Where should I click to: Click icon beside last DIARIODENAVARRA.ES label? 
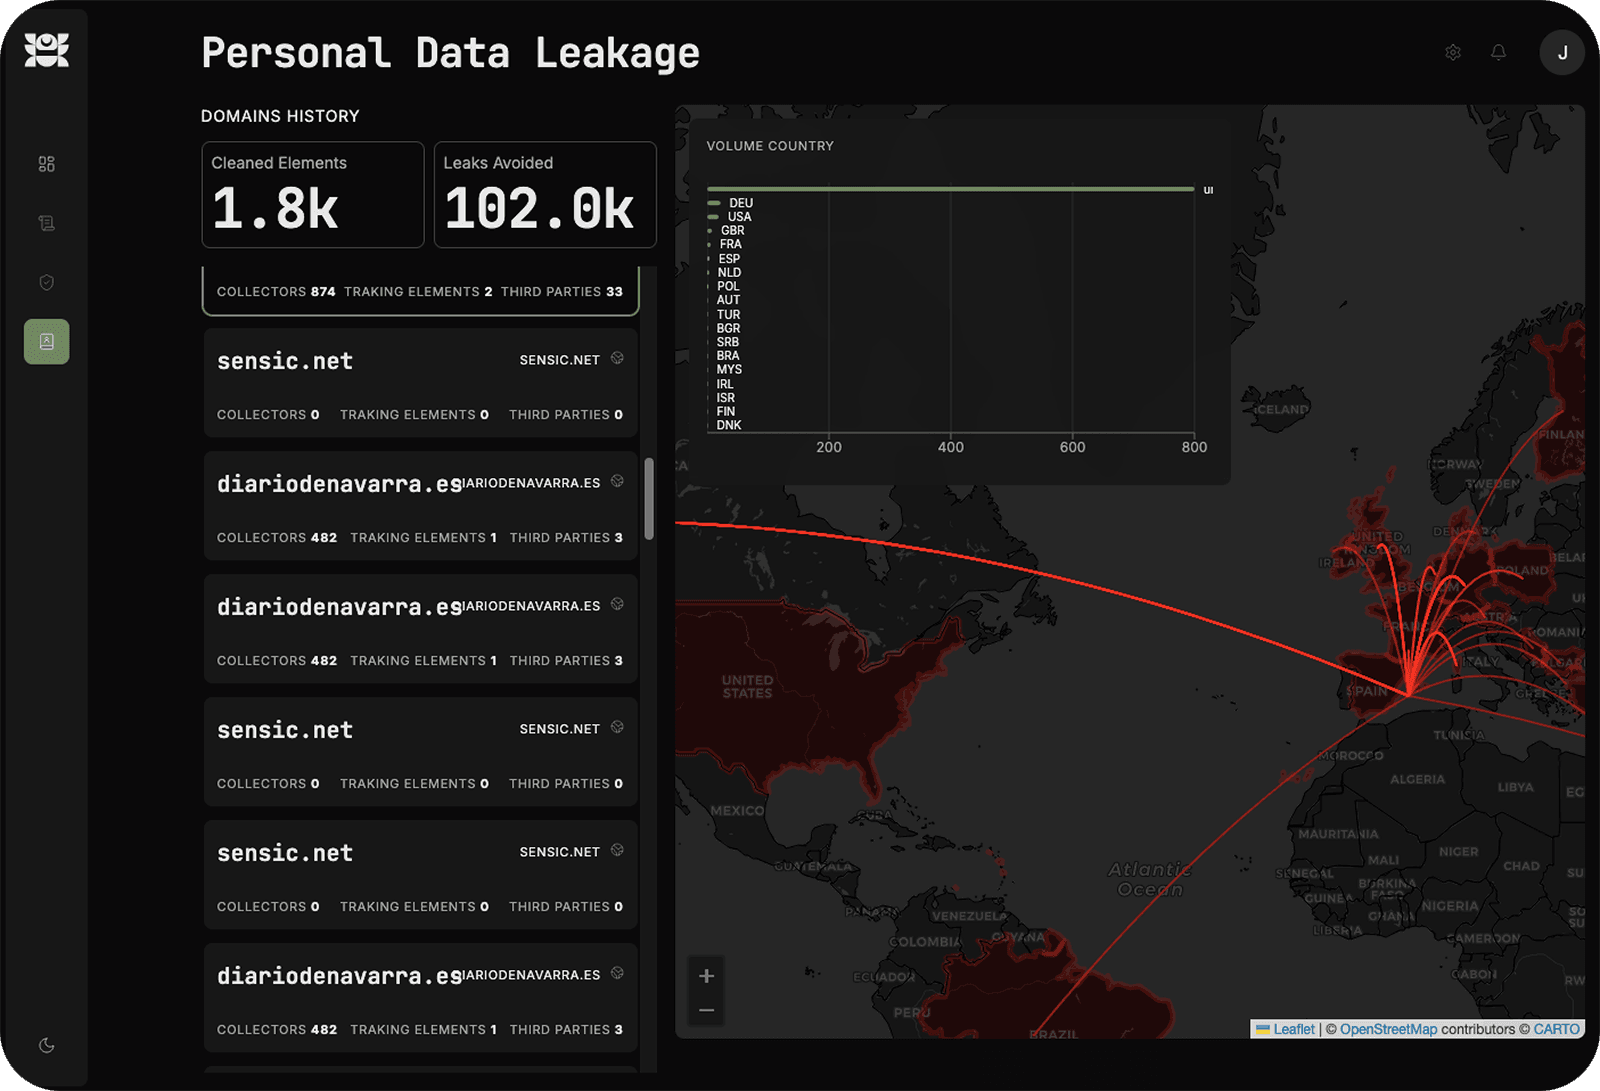(617, 973)
